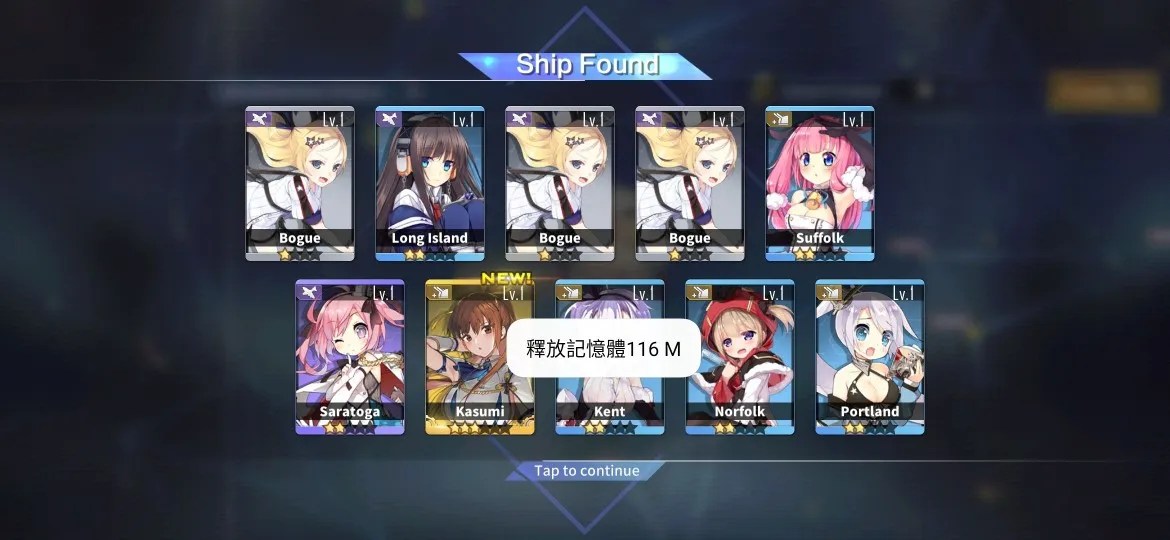The image size is (1170, 540).
Task: Dismiss the 釋放記憶體116 M toast message
Action: click(x=604, y=348)
